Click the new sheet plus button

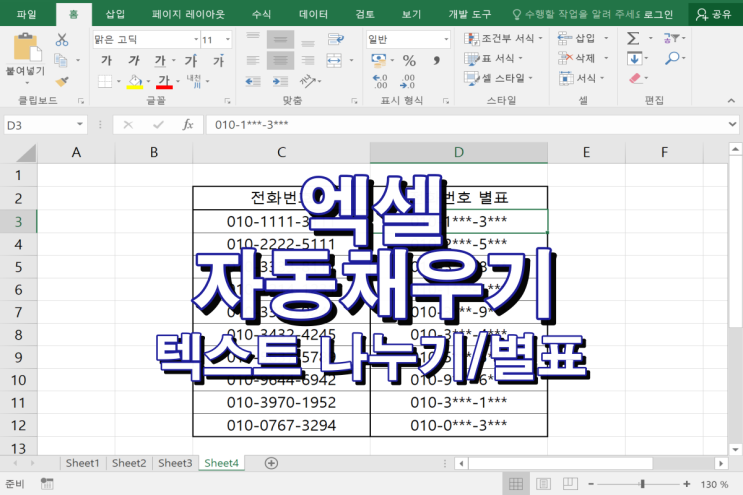click(271, 463)
